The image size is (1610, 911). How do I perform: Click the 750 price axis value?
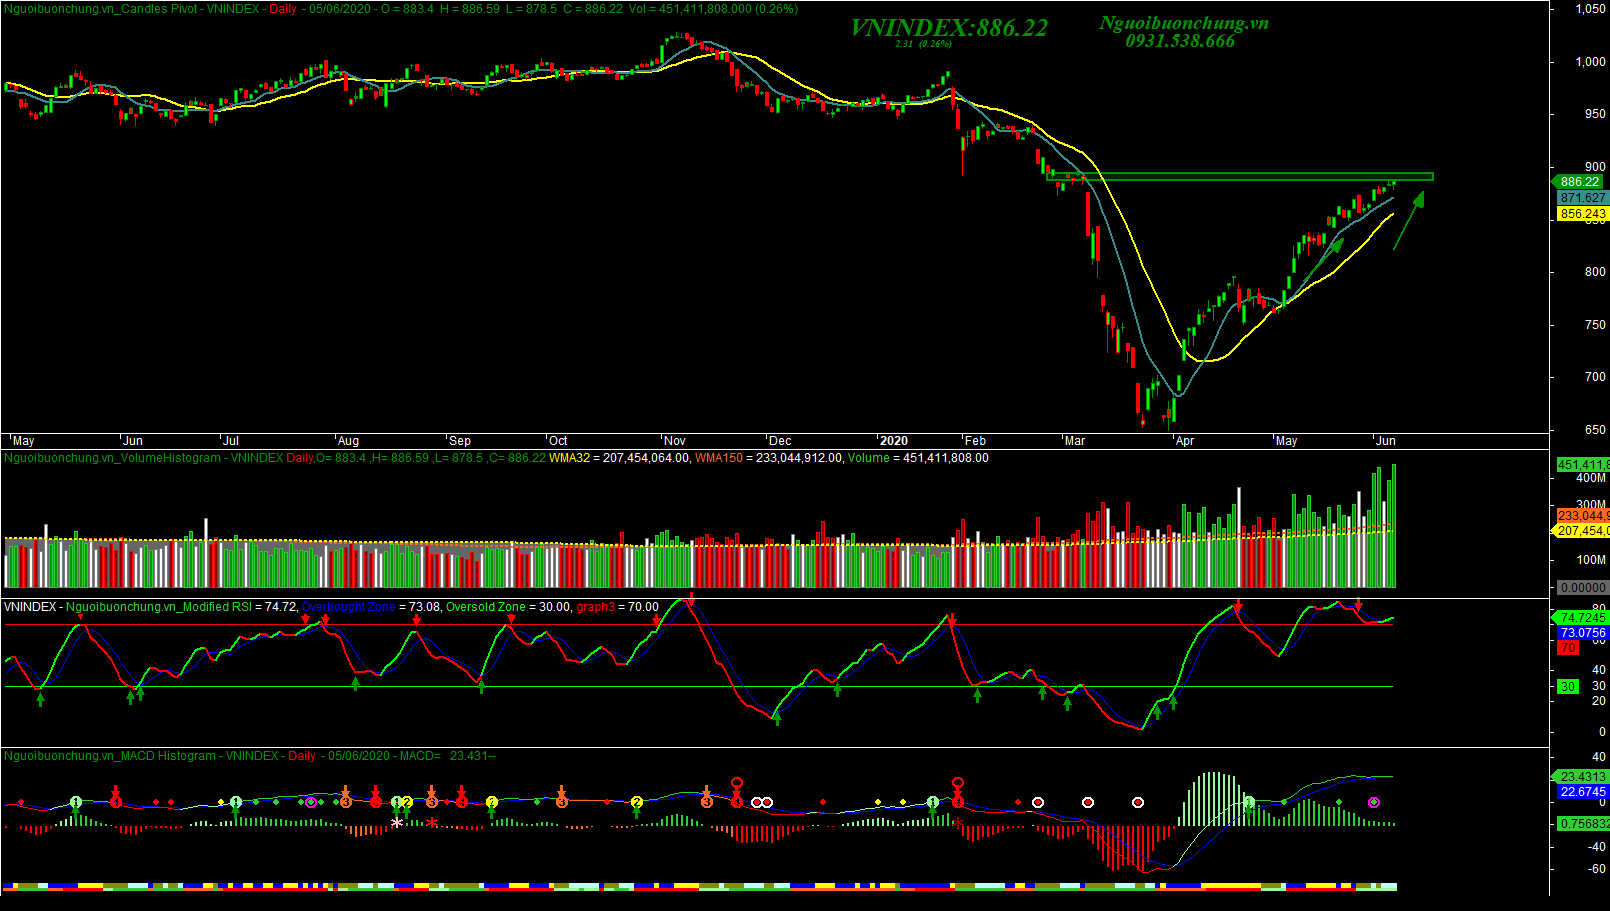(1595, 325)
